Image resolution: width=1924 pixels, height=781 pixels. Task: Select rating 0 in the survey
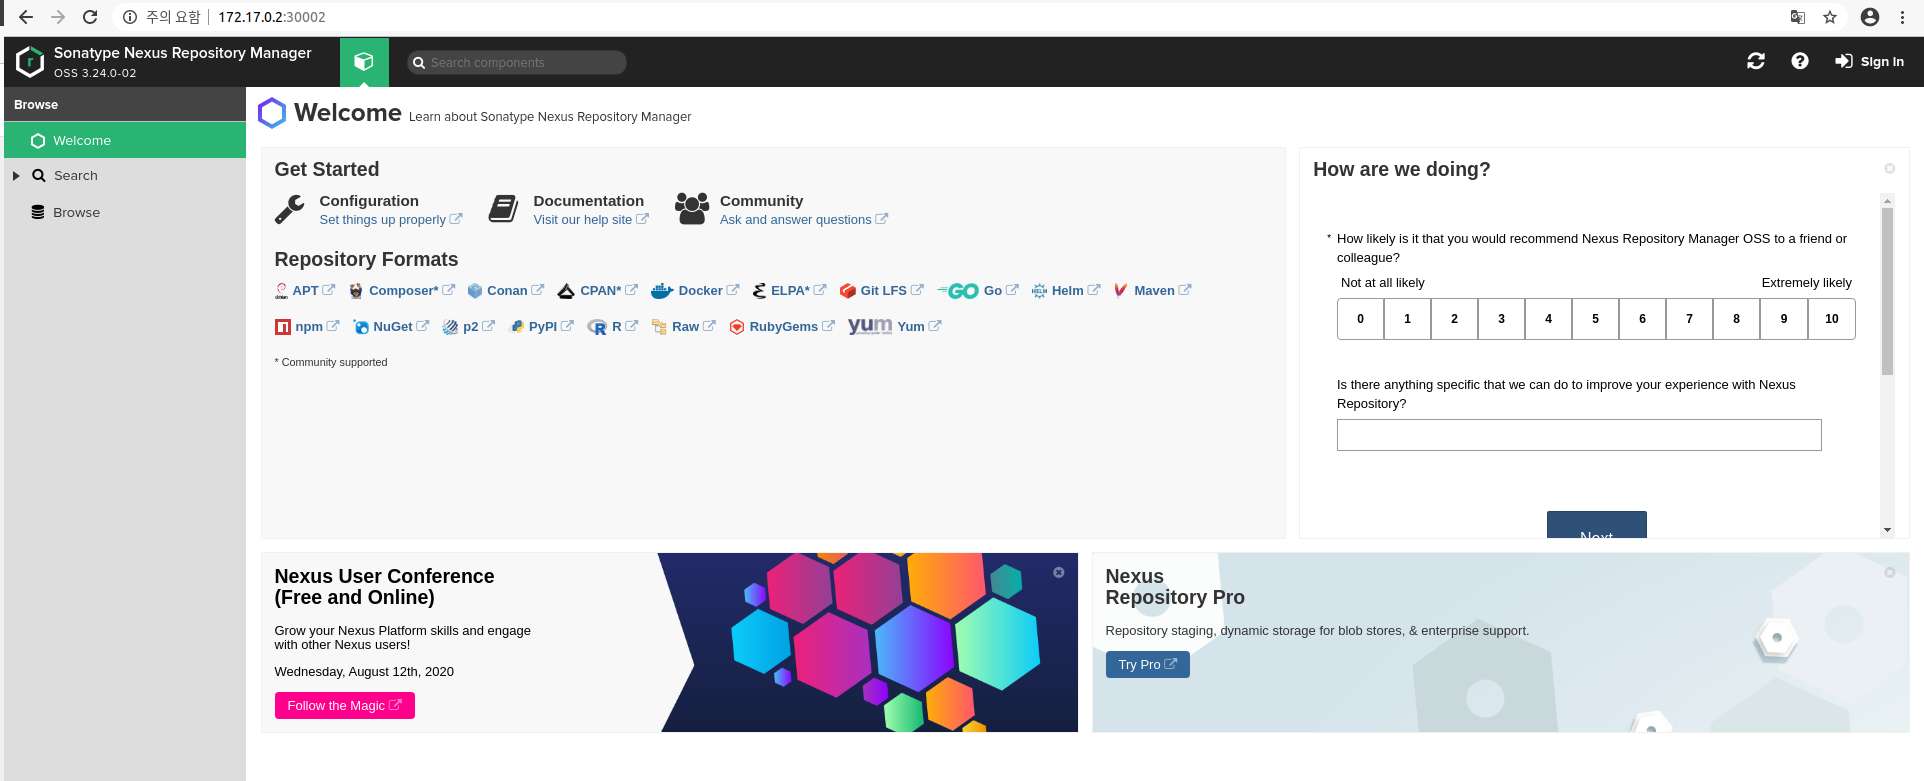tap(1360, 319)
